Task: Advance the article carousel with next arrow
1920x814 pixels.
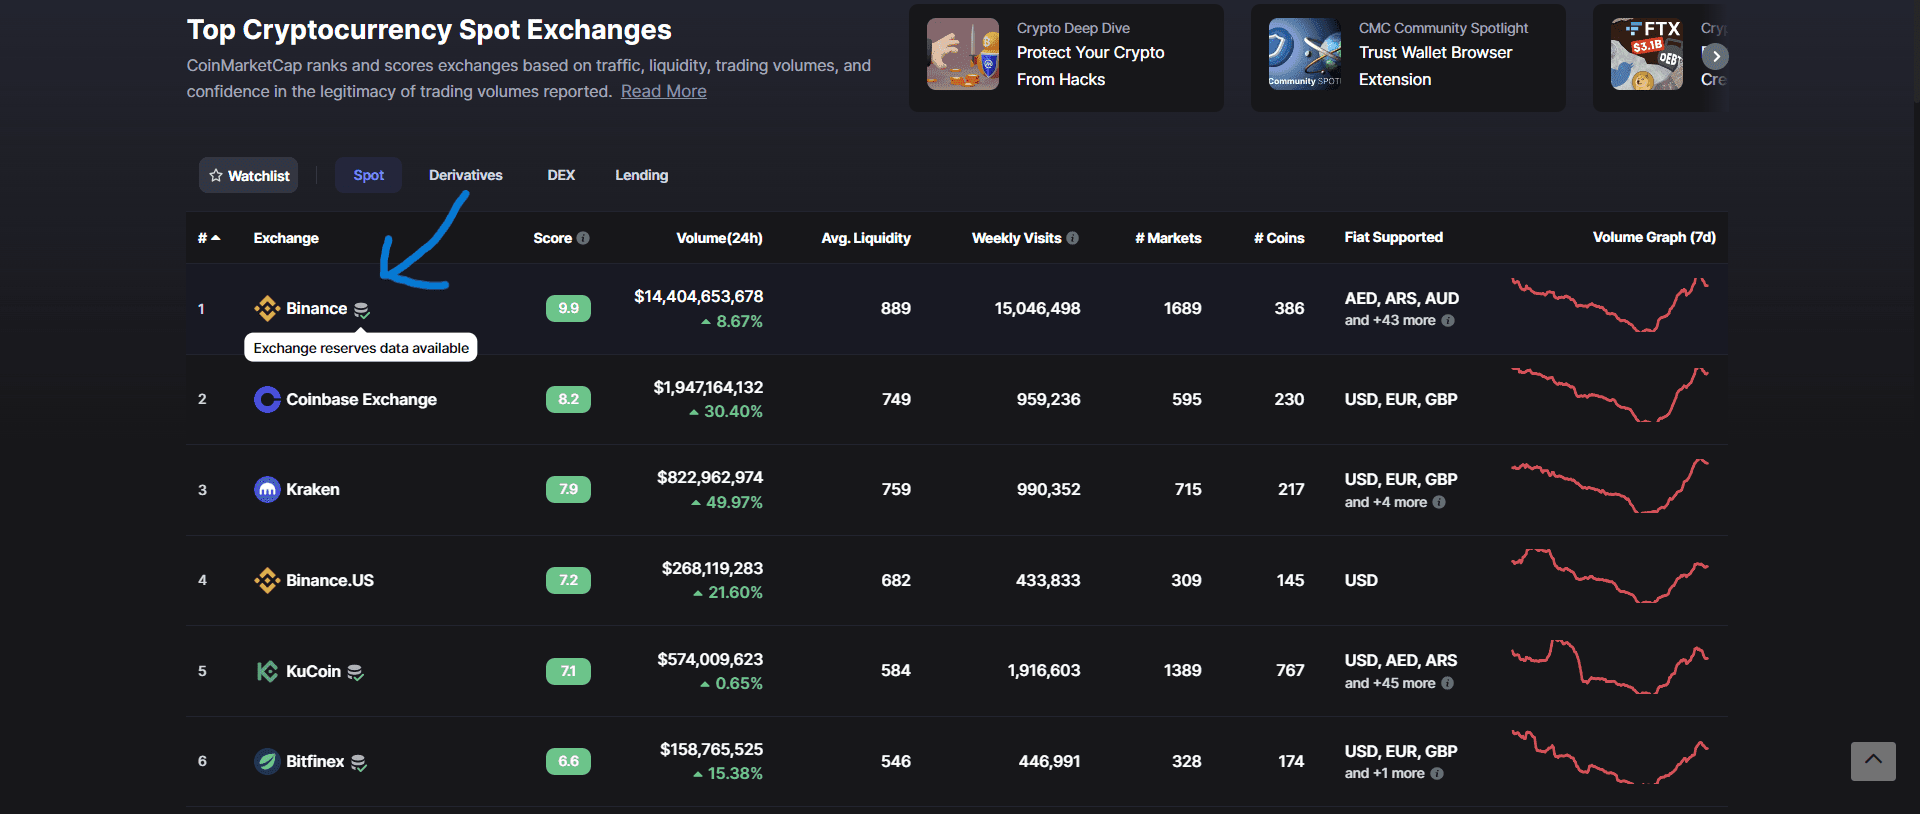Action: point(1715,56)
